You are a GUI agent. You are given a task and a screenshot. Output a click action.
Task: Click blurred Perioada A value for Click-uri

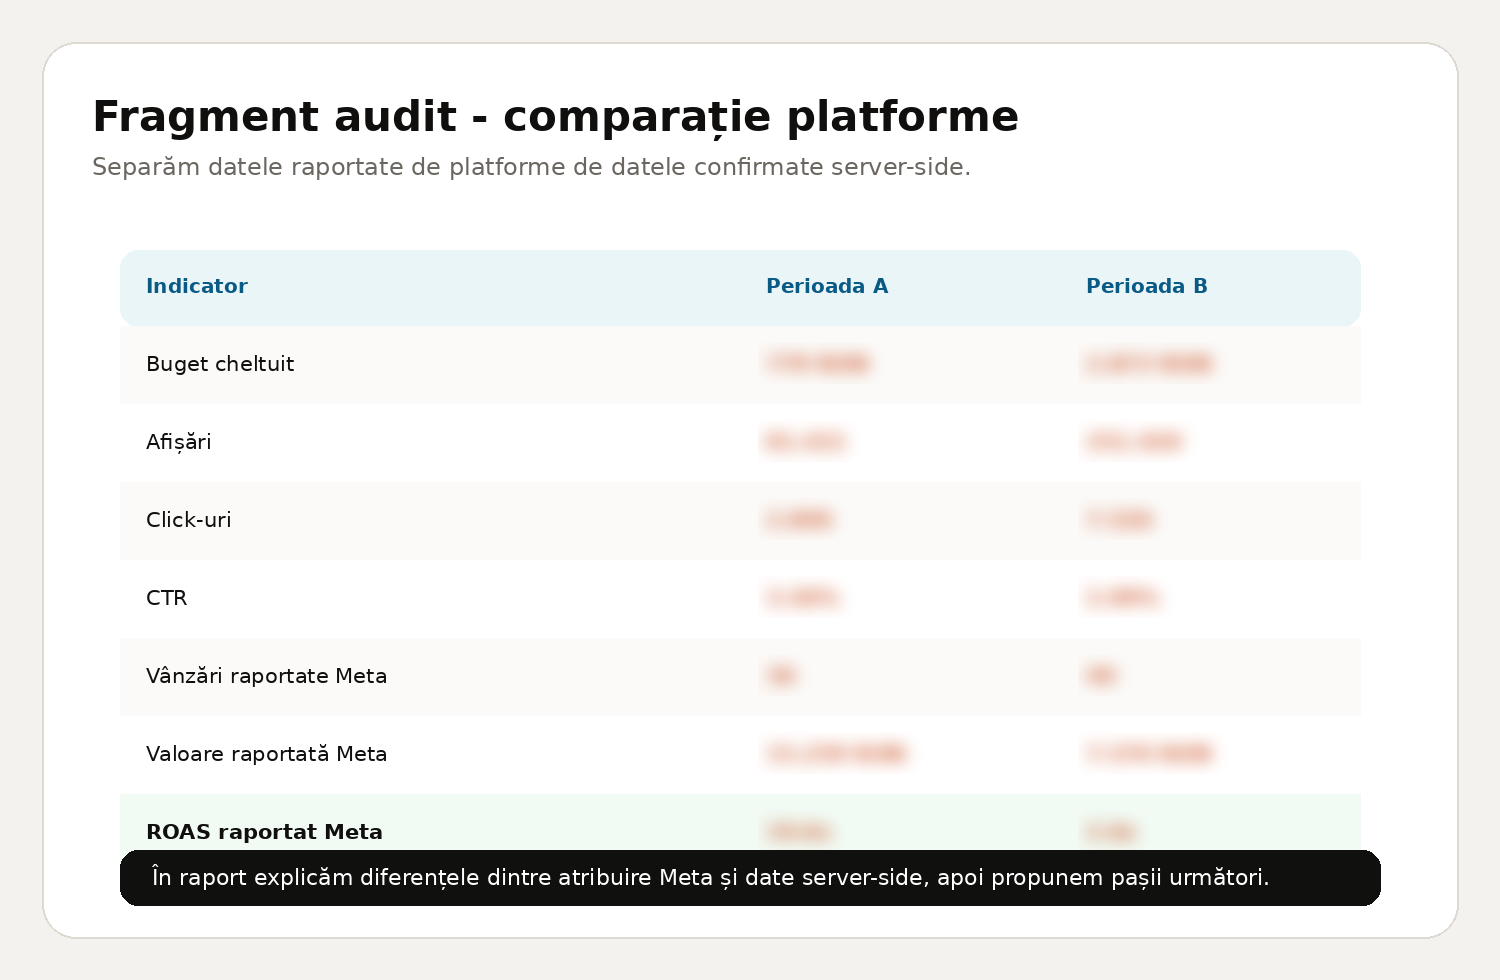(799, 520)
